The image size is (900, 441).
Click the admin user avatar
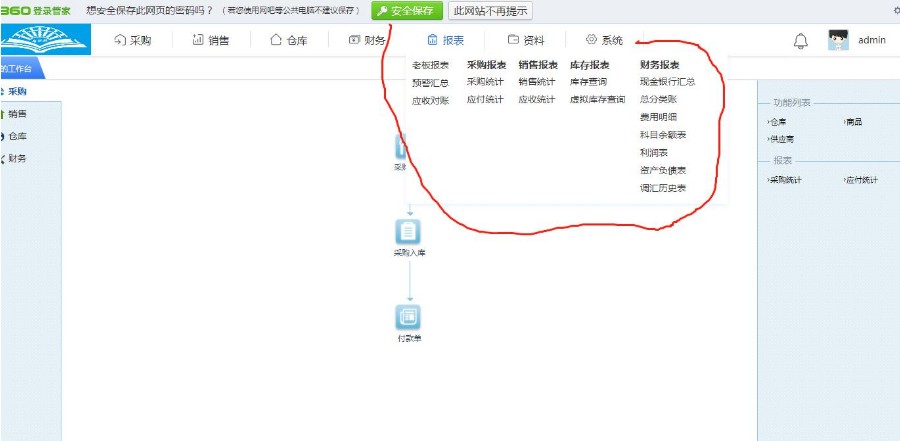[838, 41]
